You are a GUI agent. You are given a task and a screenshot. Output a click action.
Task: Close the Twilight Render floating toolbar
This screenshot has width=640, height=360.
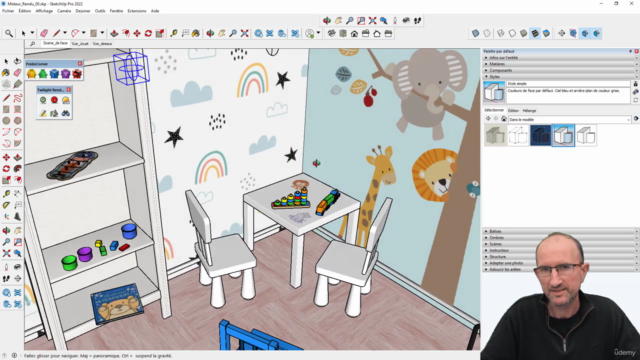pyautogui.click(x=69, y=89)
